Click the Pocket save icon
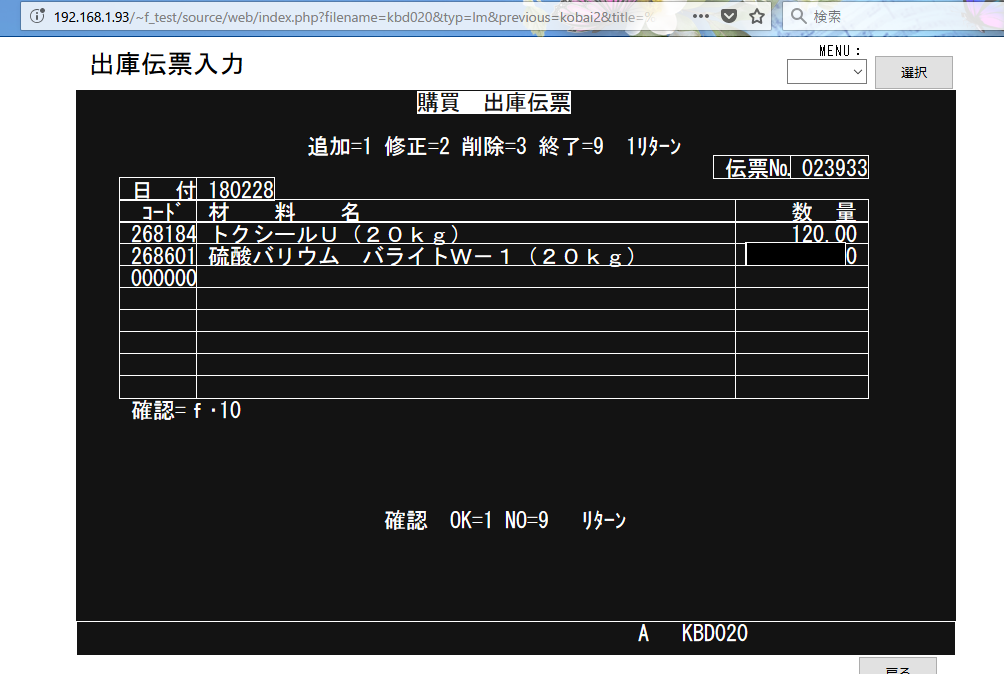1004x674 pixels. click(730, 16)
